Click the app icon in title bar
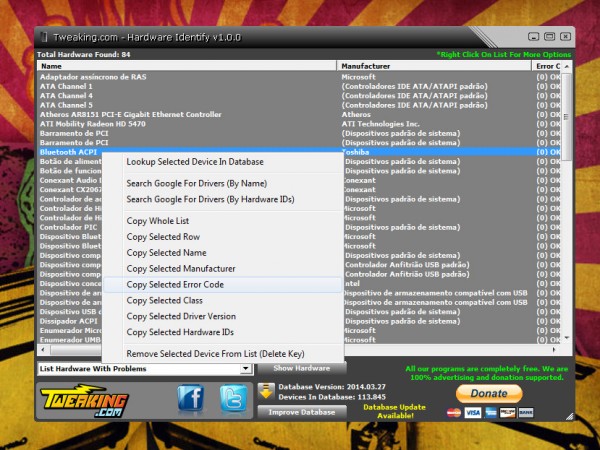The image size is (600, 450). point(44,37)
